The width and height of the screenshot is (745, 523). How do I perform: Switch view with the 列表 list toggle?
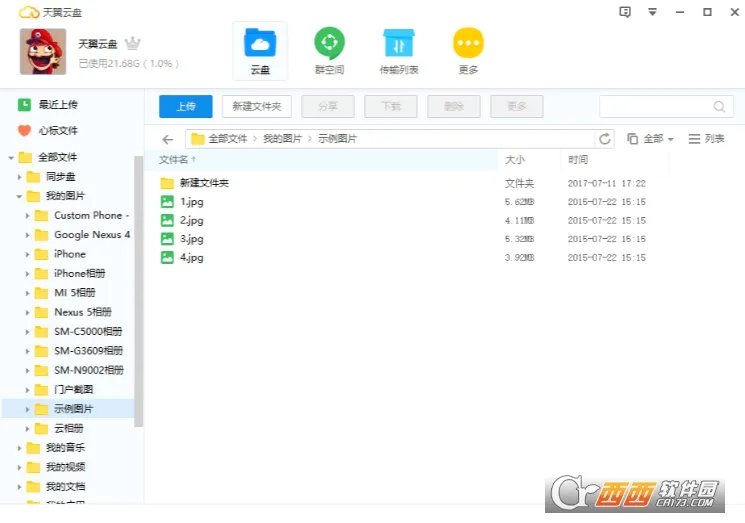click(707, 139)
